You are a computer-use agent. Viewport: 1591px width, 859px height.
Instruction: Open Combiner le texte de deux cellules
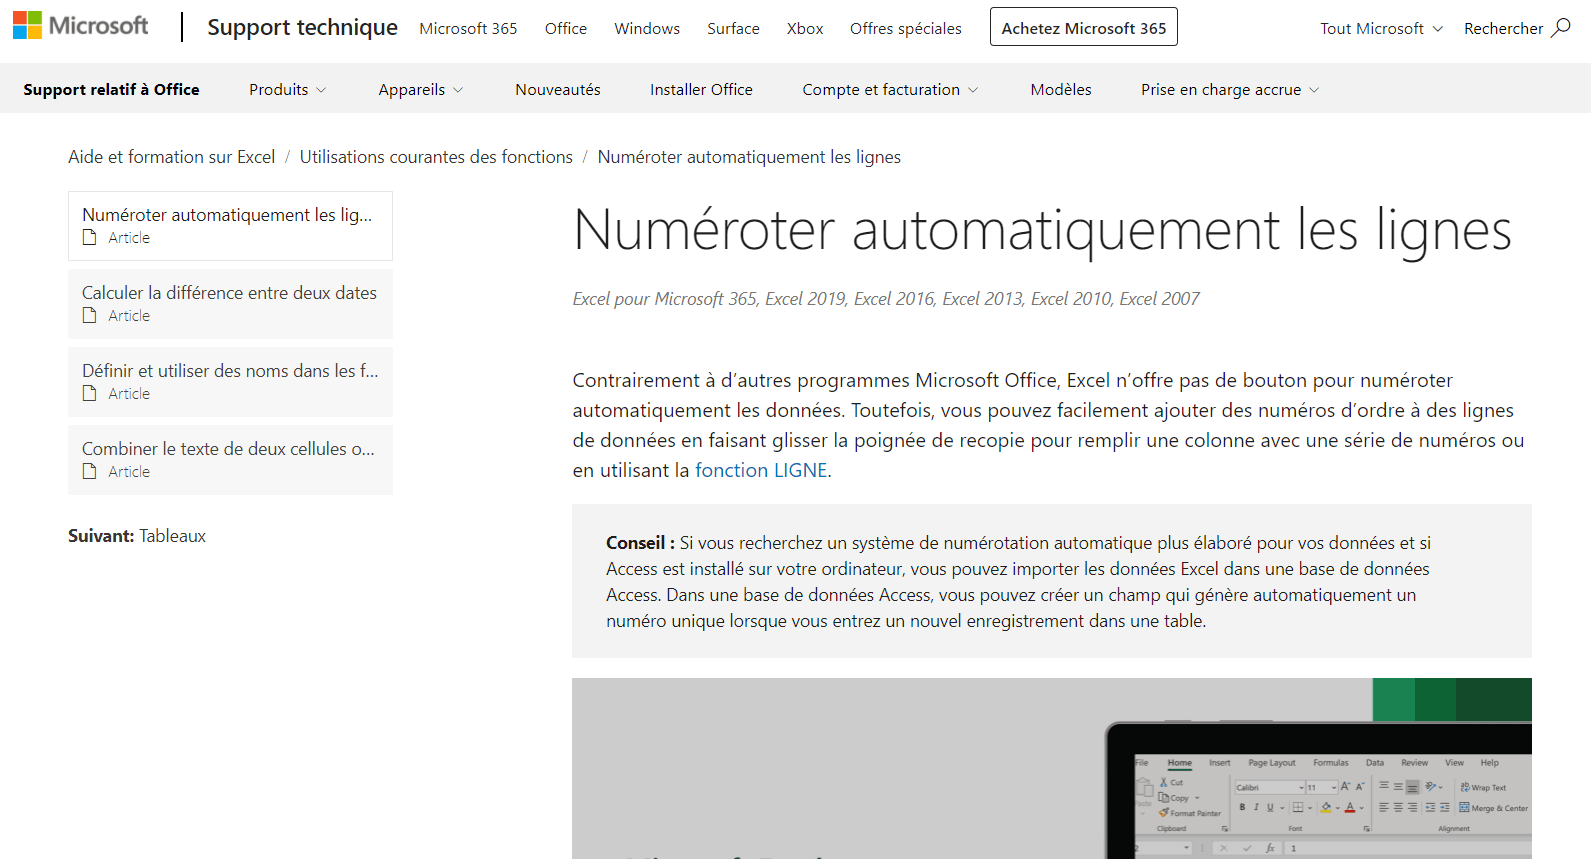click(230, 460)
